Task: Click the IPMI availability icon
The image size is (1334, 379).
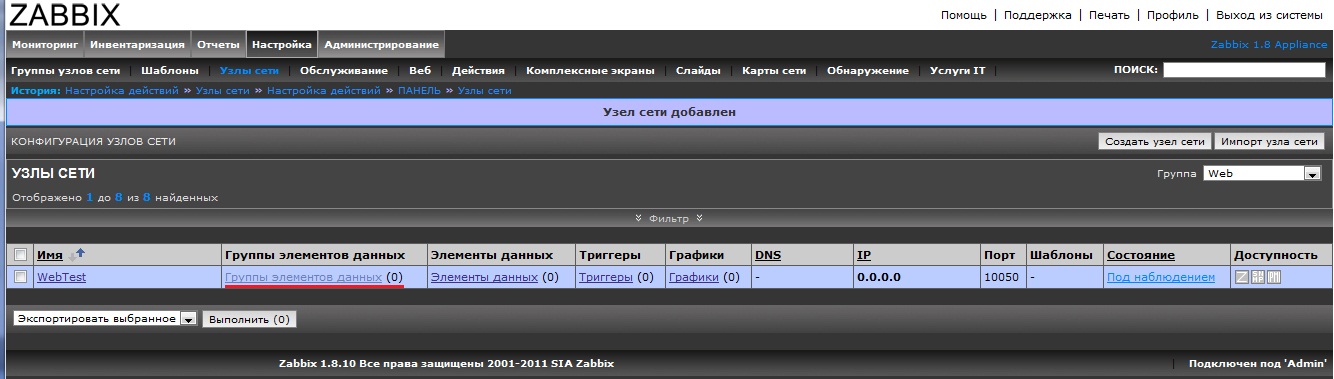Action: [1274, 277]
